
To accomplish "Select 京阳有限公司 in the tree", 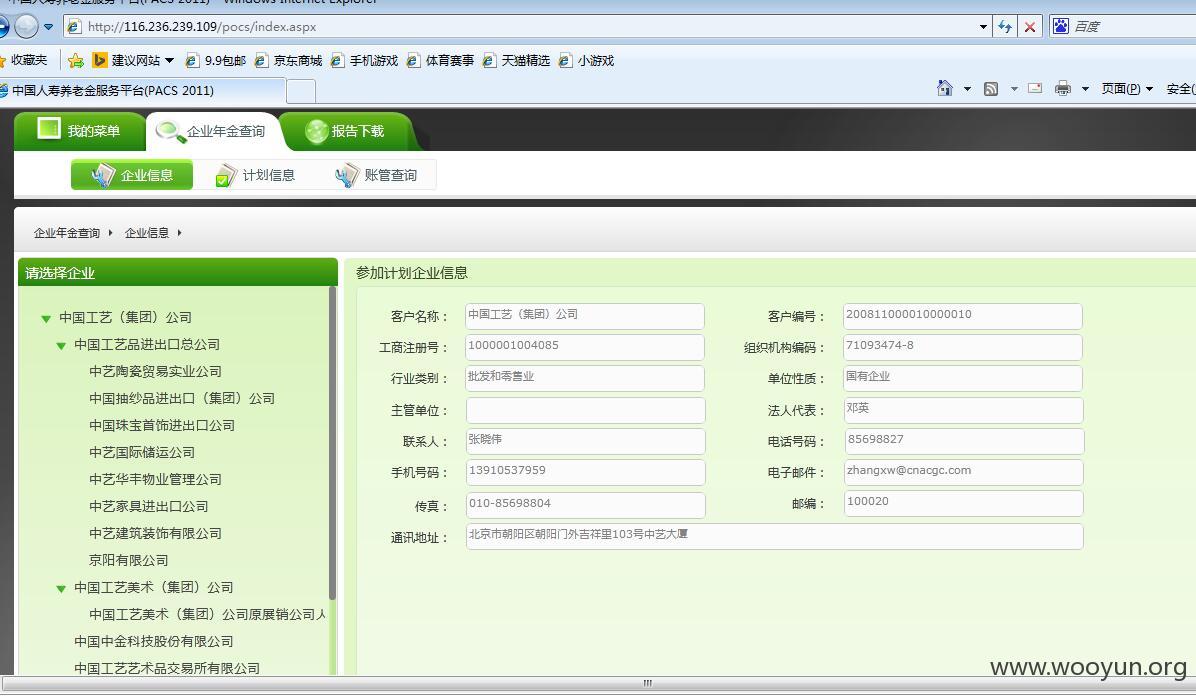I will coord(128,560).
